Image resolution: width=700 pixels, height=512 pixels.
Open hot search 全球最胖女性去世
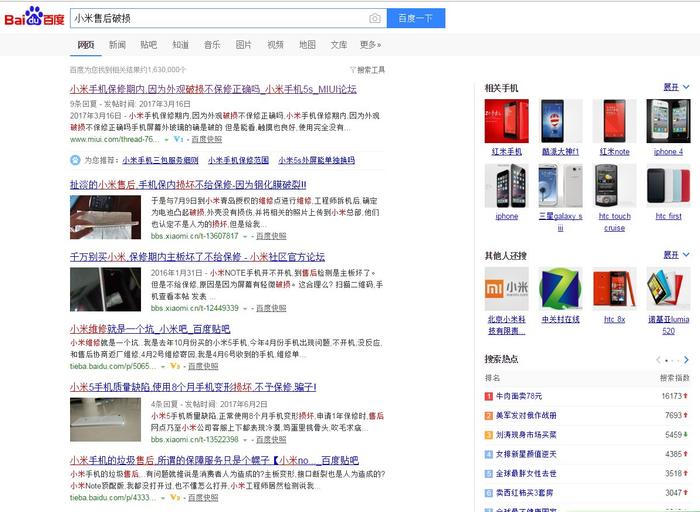[x=526, y=473]
